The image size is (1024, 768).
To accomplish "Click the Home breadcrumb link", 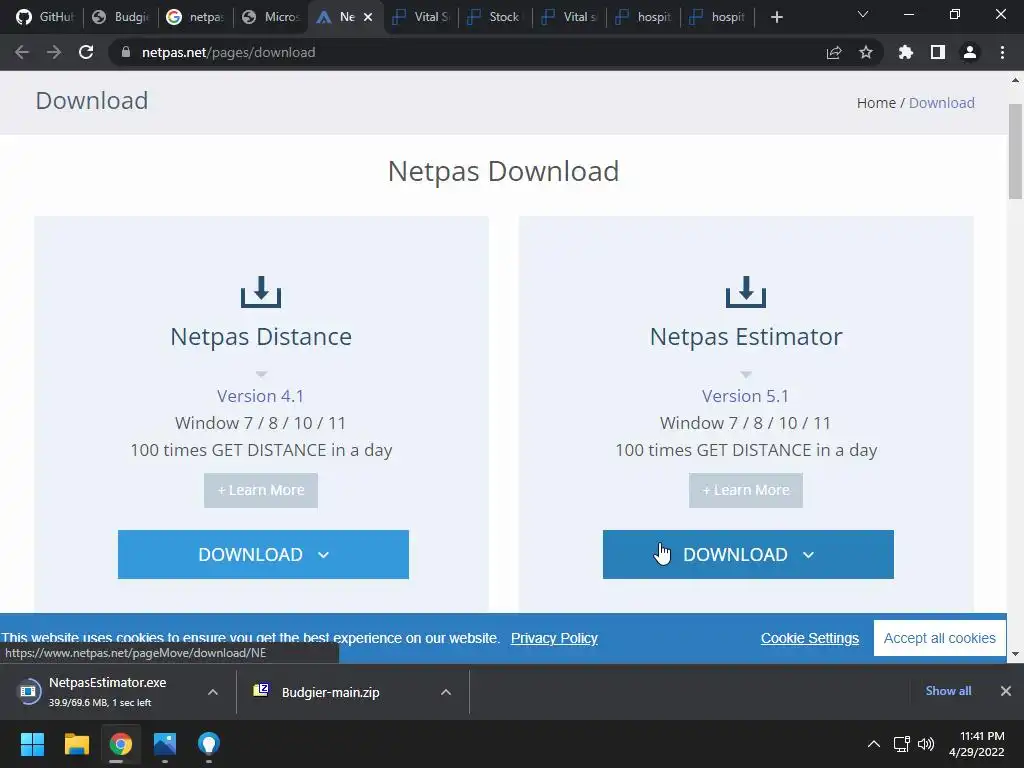I will (876, 103).
